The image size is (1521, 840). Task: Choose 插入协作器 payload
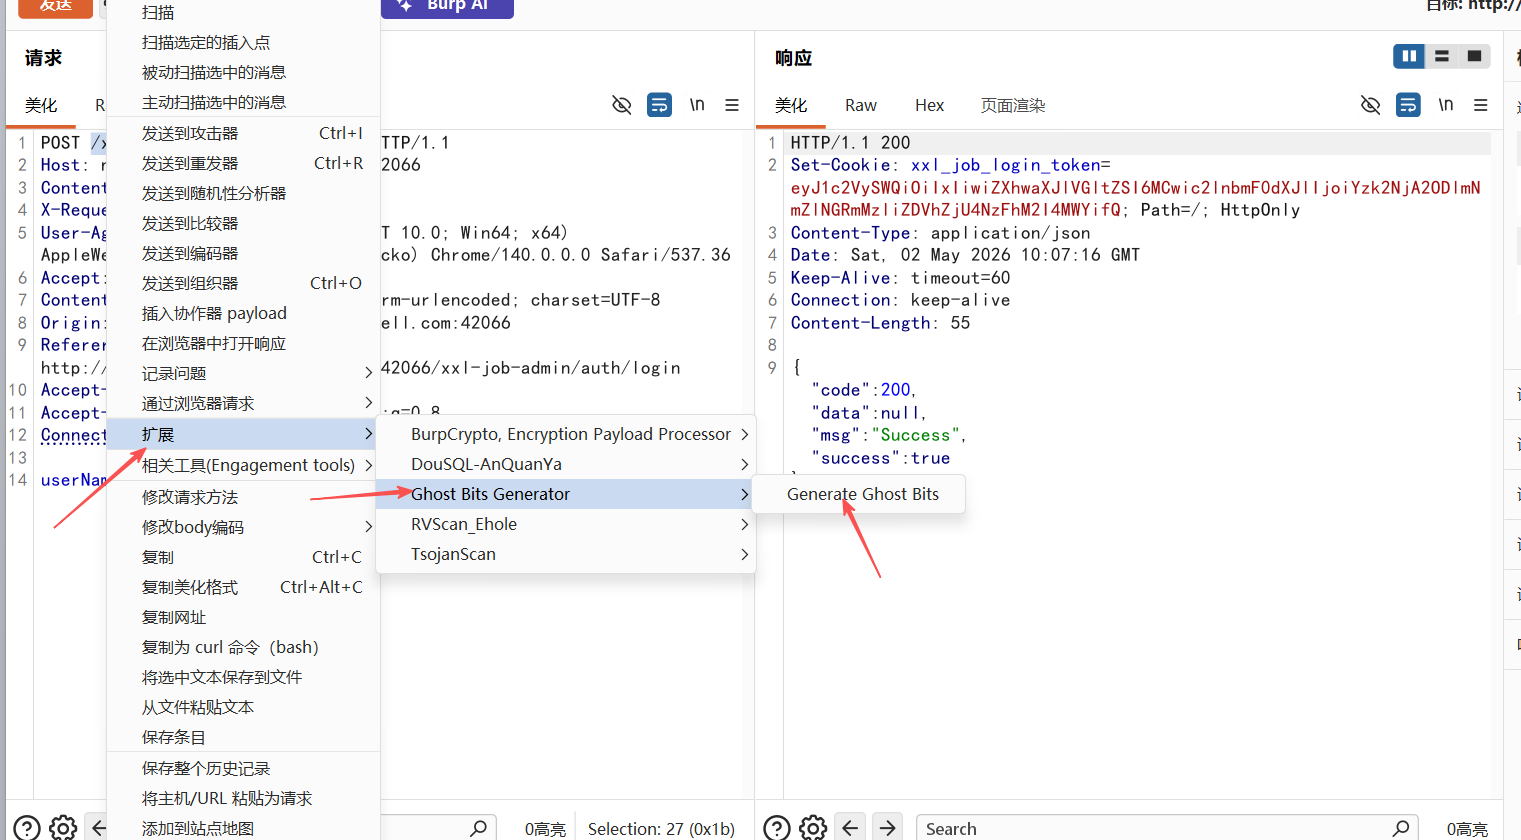243,313
